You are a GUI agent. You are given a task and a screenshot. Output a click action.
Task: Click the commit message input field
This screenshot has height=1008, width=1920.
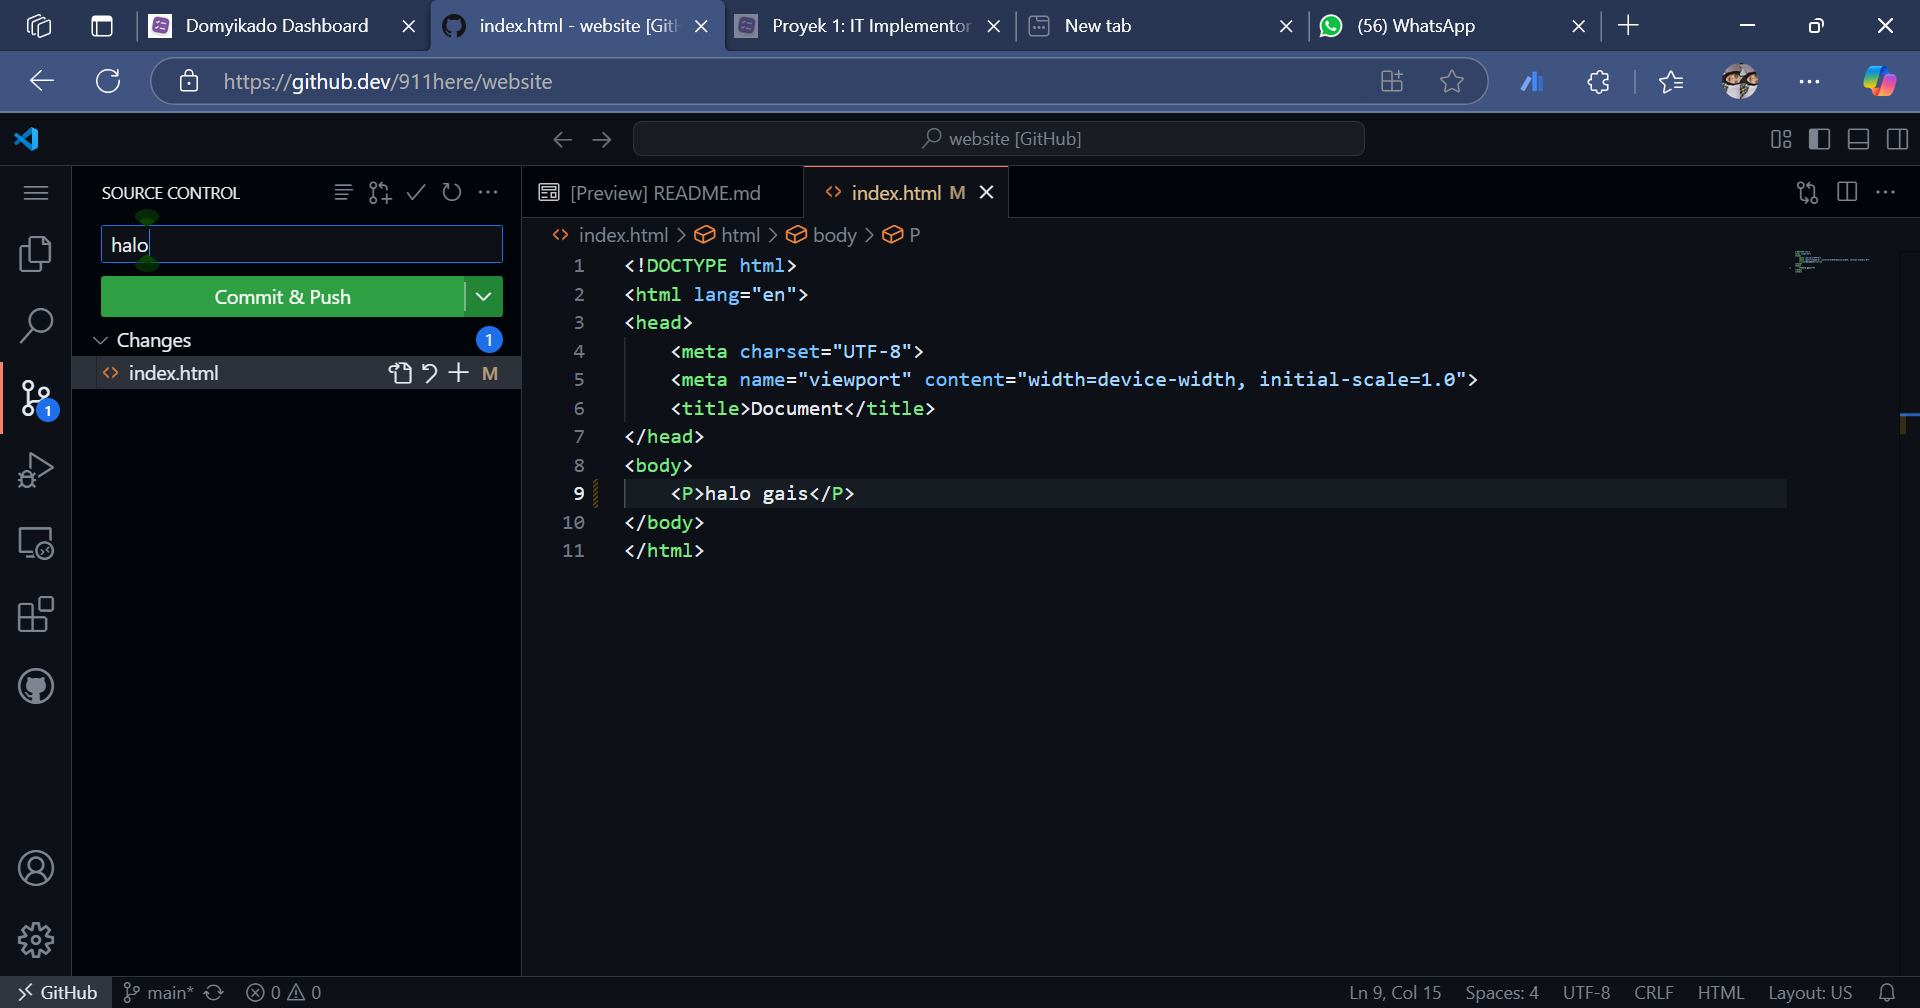point(301,245)
